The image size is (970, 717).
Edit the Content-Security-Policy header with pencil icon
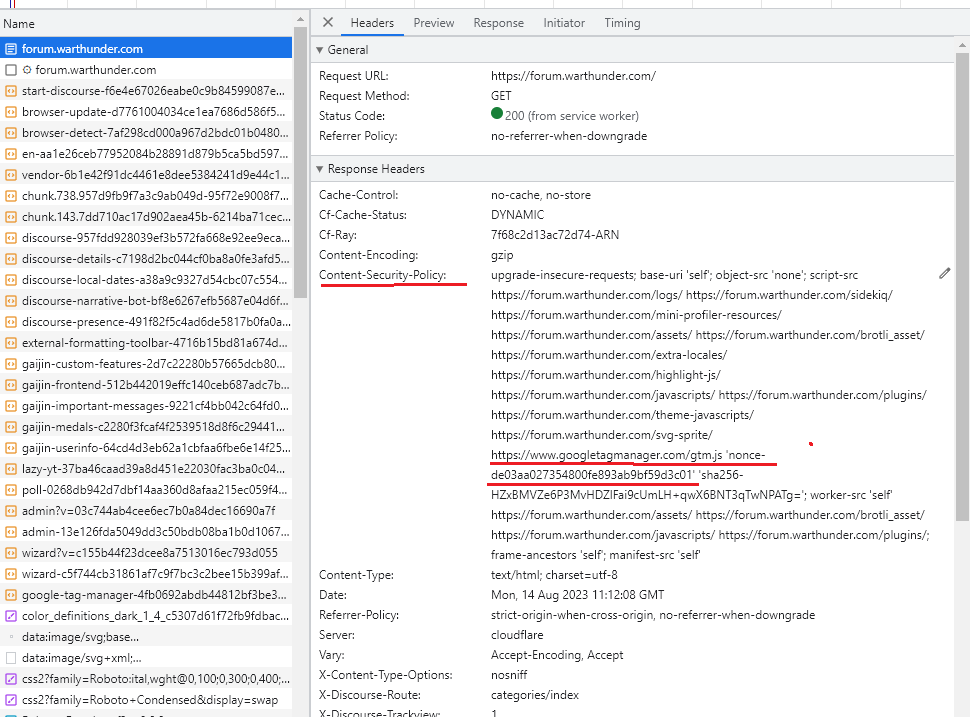[944, 273]
